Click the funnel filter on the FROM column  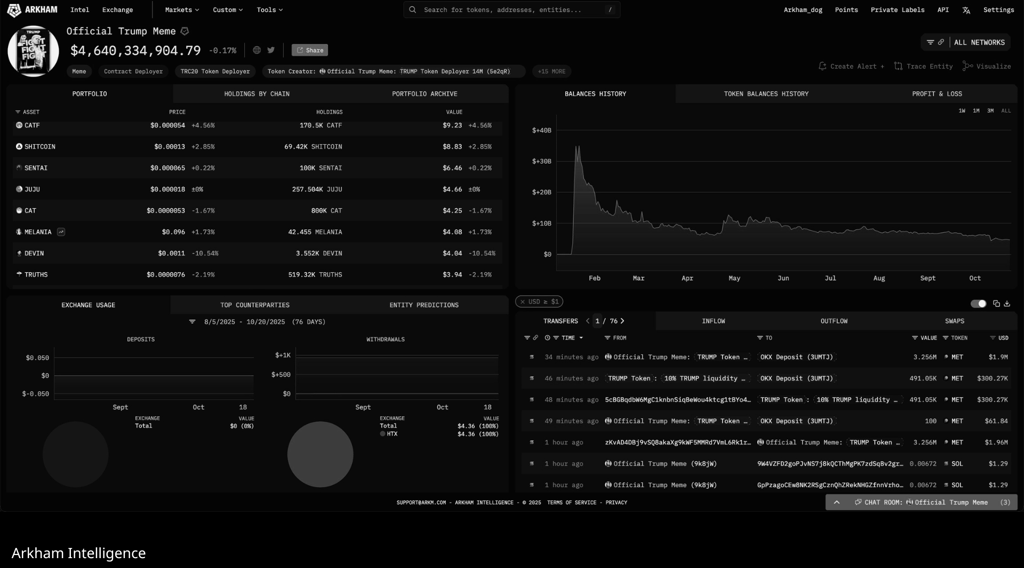(x=607, y=338)
